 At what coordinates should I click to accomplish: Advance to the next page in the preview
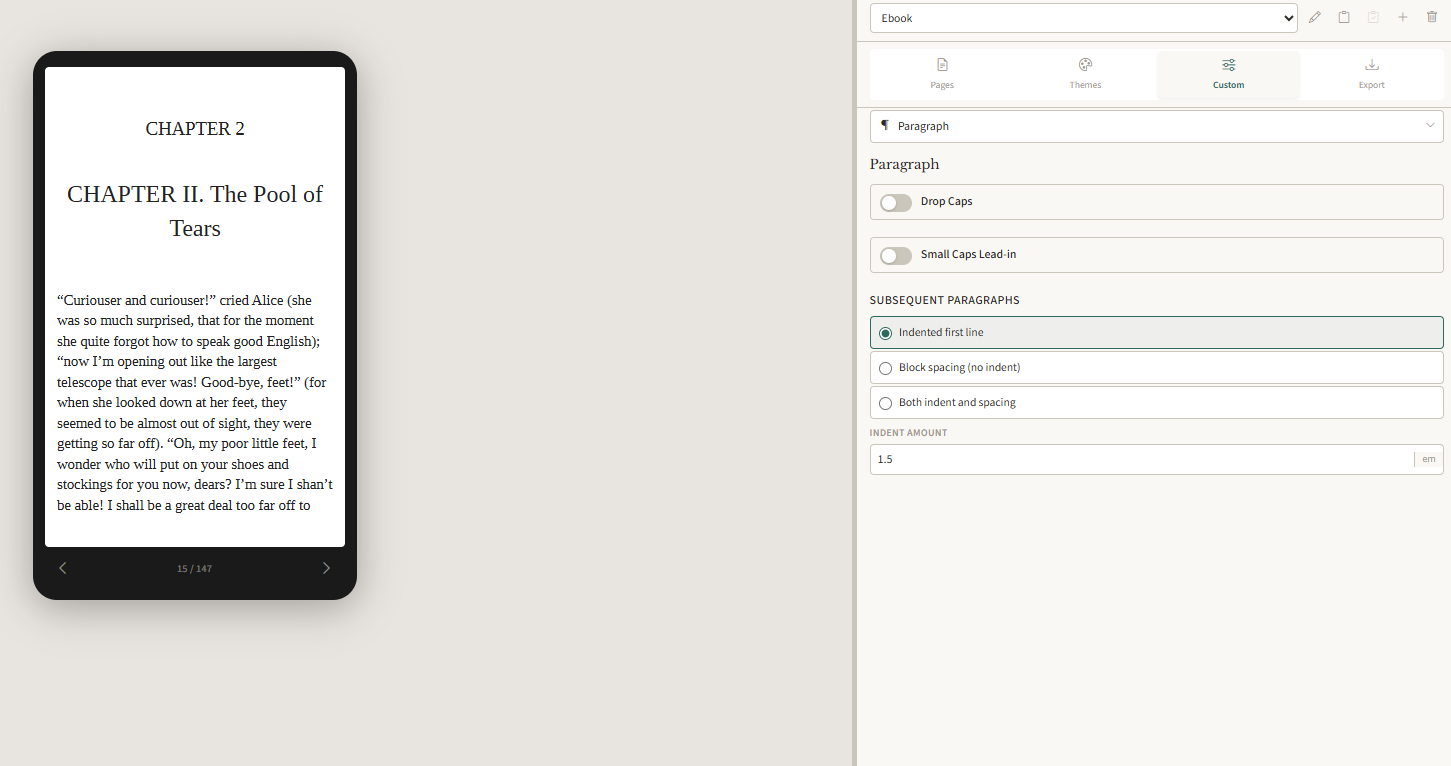point(326,568)
